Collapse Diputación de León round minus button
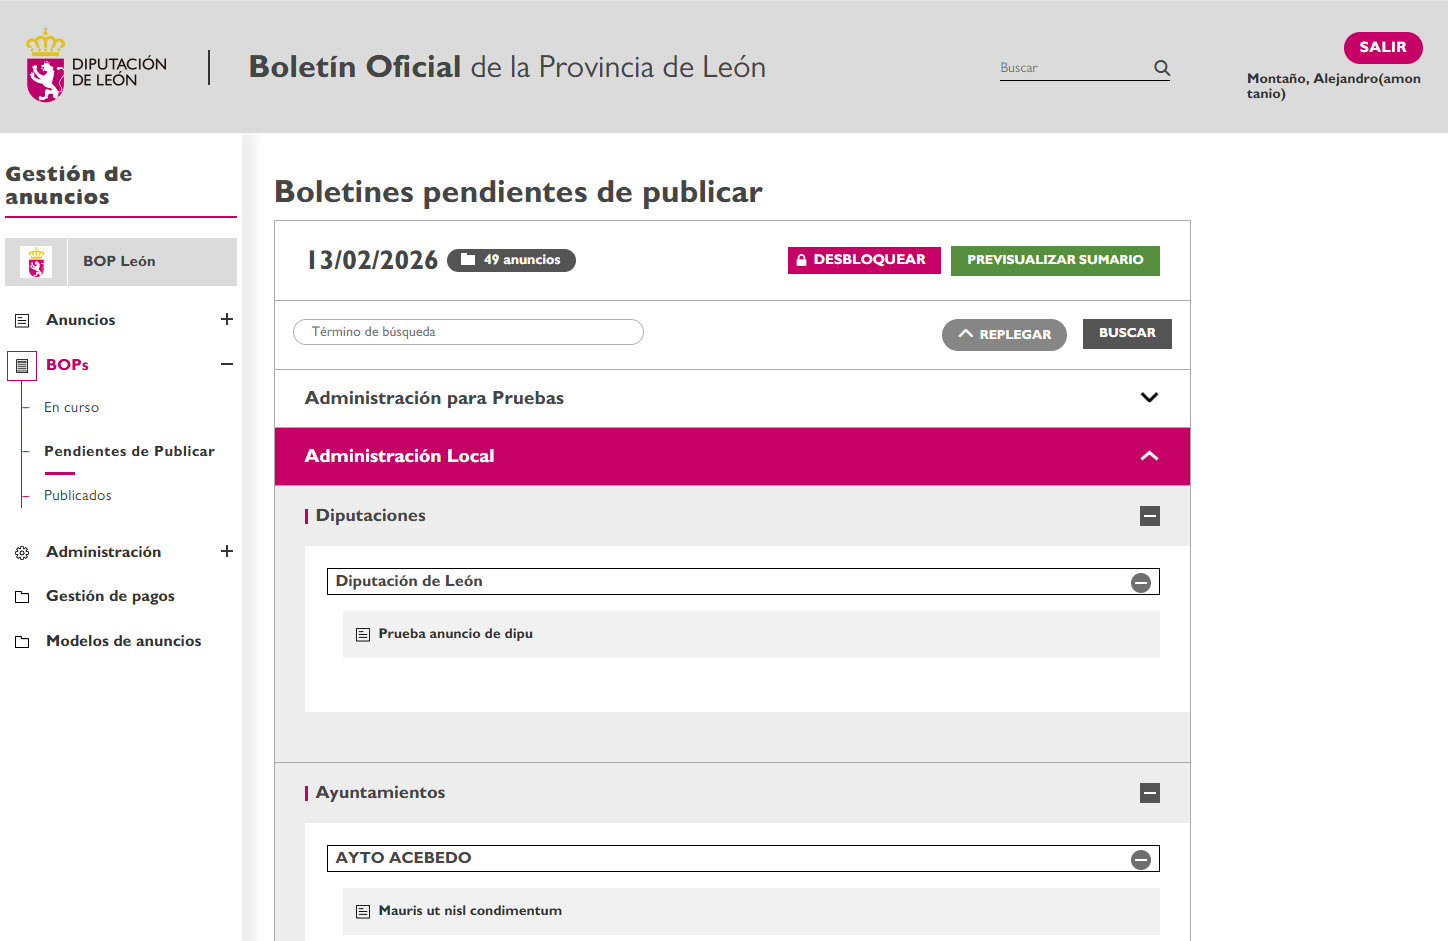 pyautogui.click(x=1141, y=583)
